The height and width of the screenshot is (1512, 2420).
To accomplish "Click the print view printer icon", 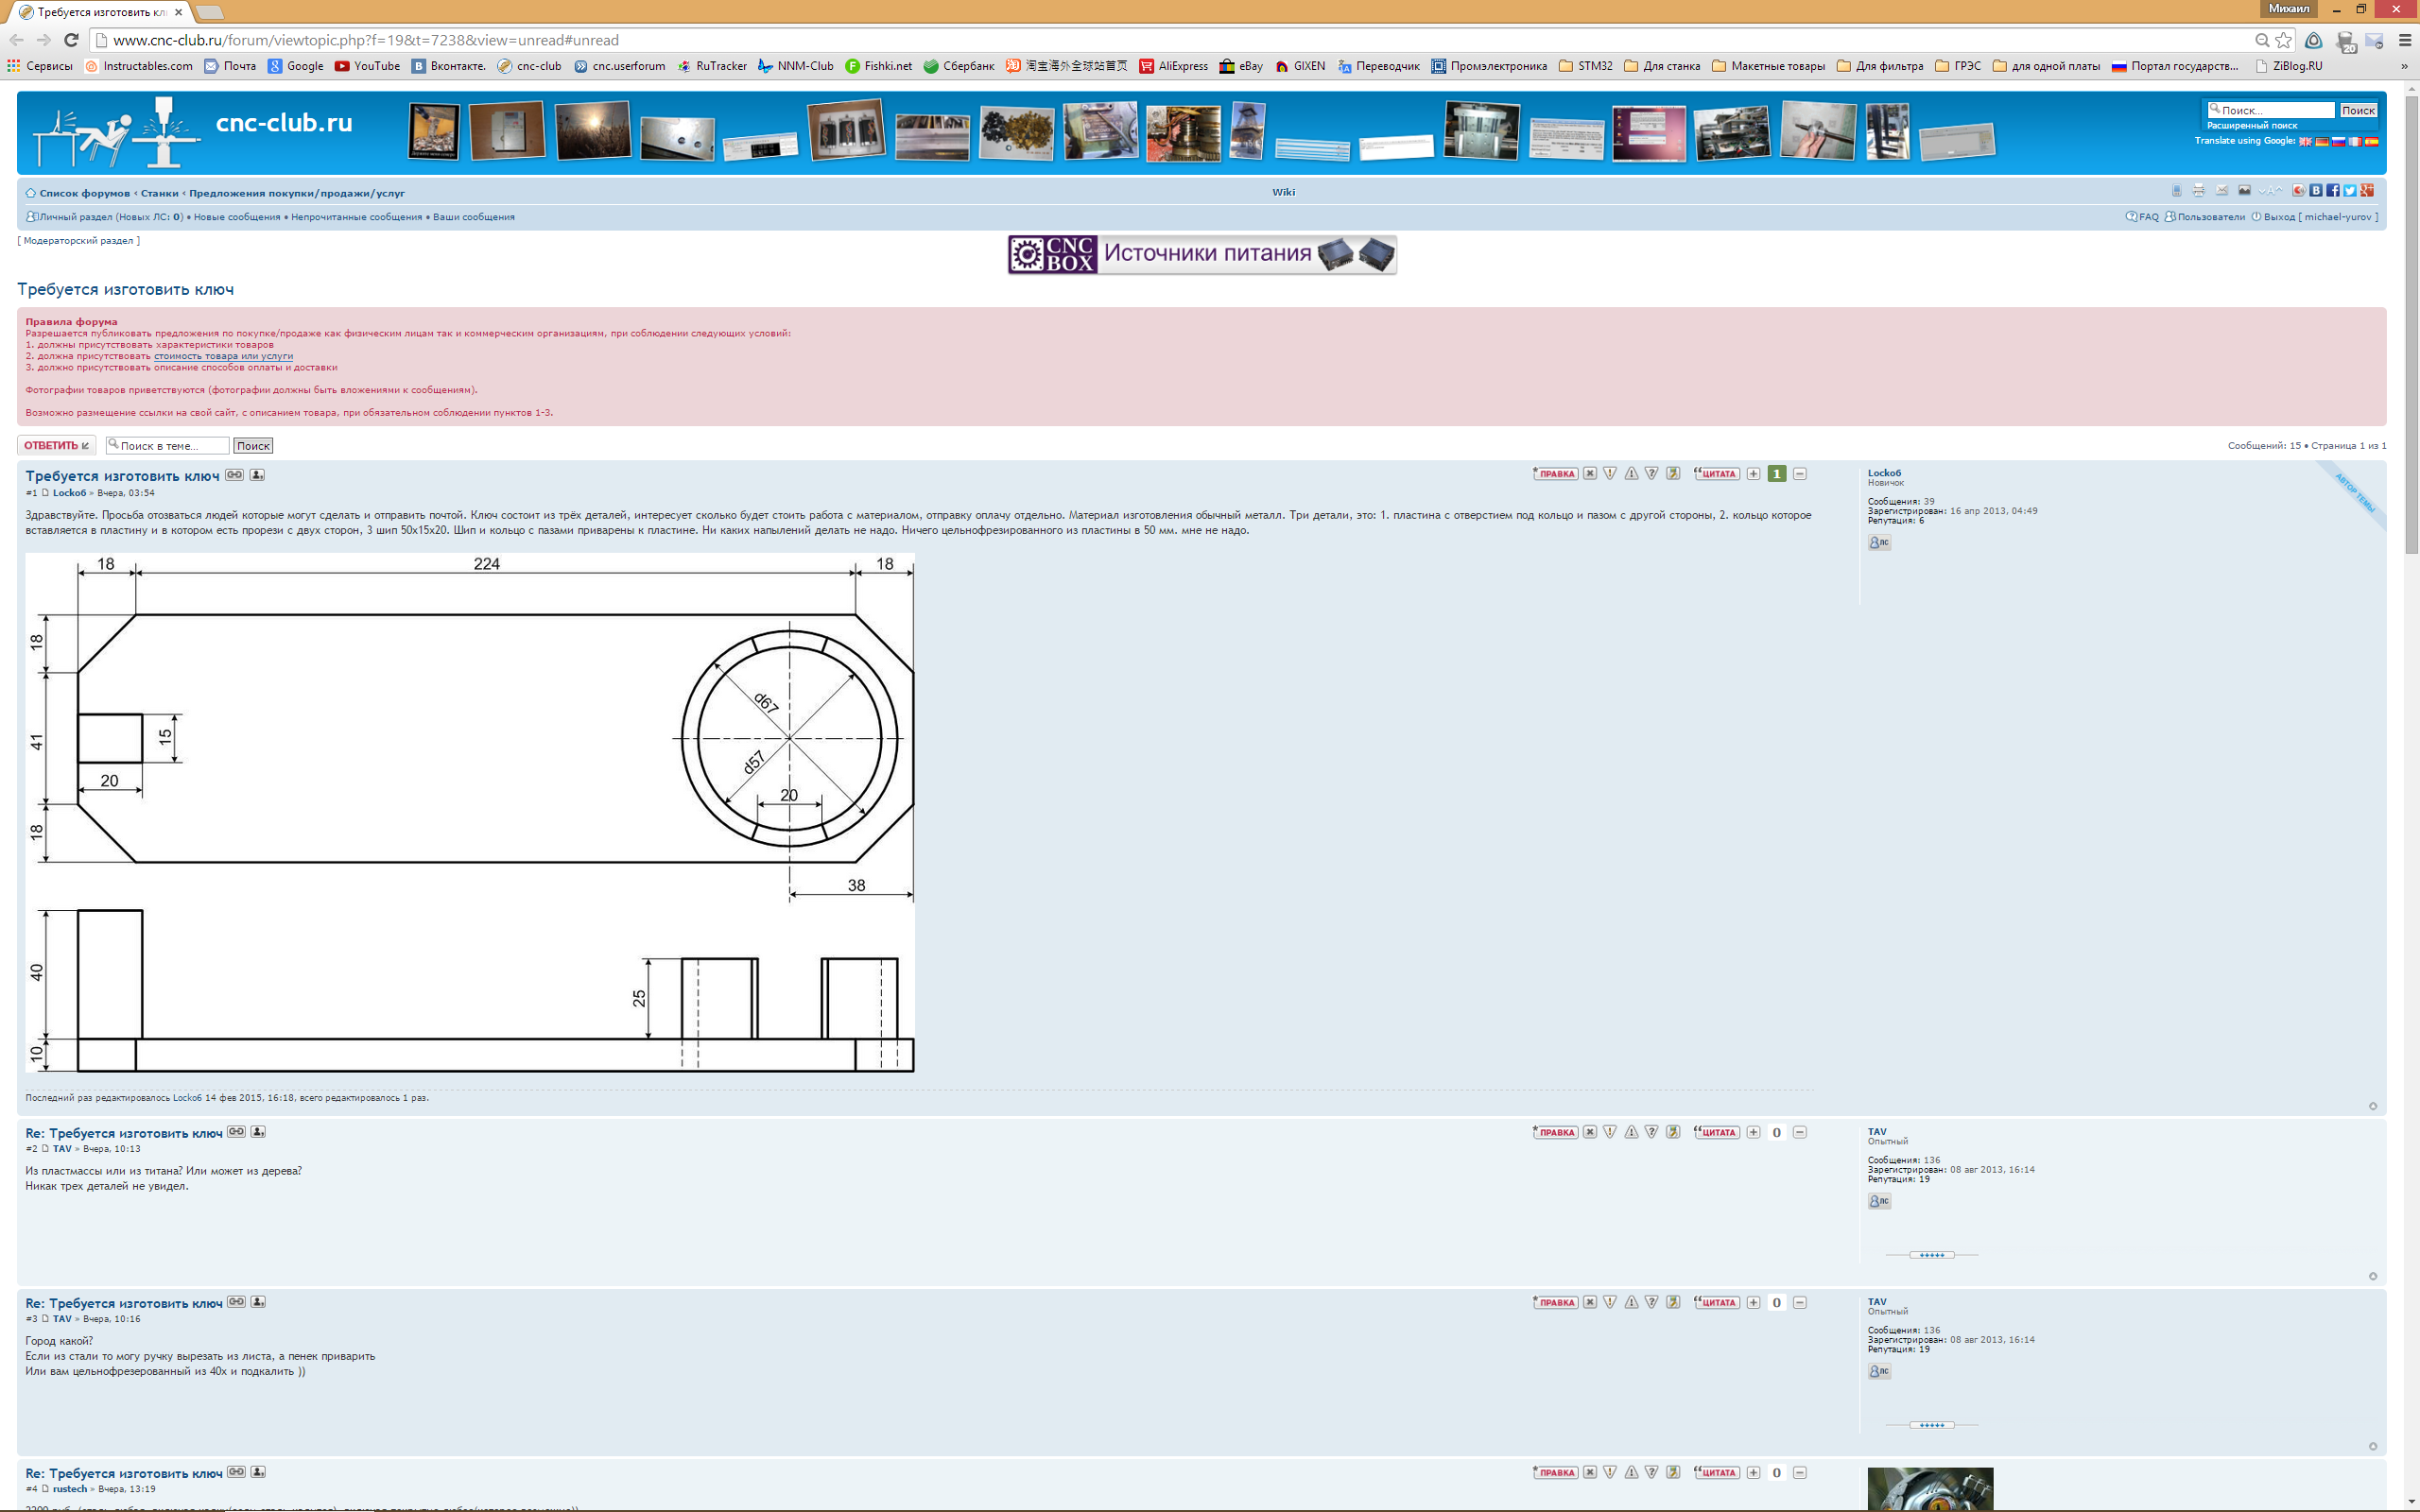I will coord(2199,190).
